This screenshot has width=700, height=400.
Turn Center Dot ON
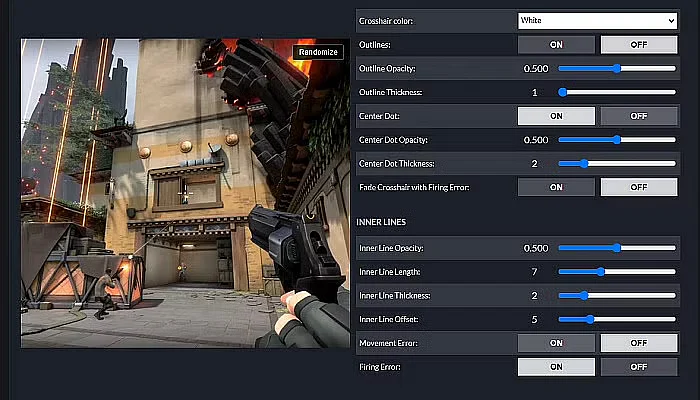556,116
